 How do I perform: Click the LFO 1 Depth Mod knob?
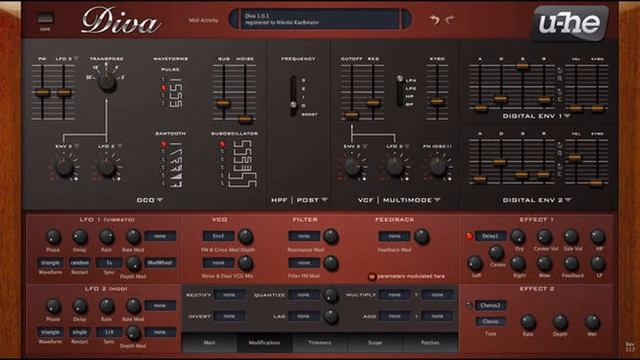click(x=133, y=264)
